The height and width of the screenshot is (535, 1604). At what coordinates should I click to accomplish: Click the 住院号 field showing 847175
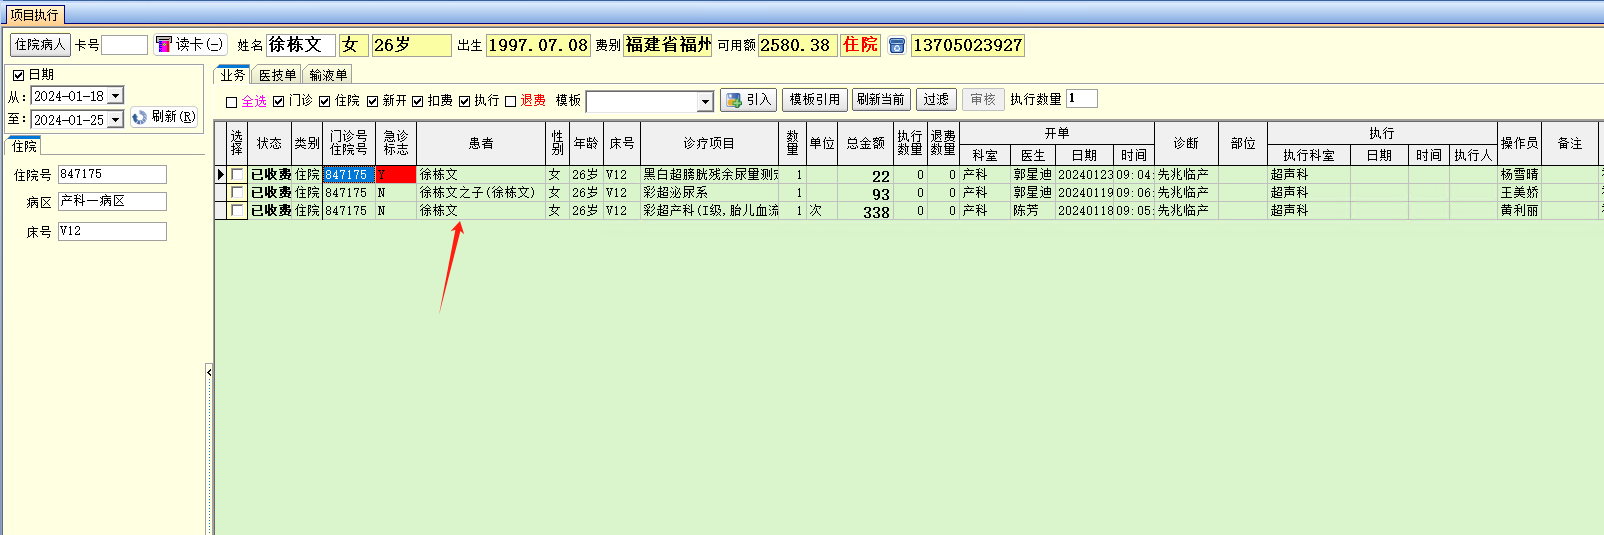pos(112,174)
